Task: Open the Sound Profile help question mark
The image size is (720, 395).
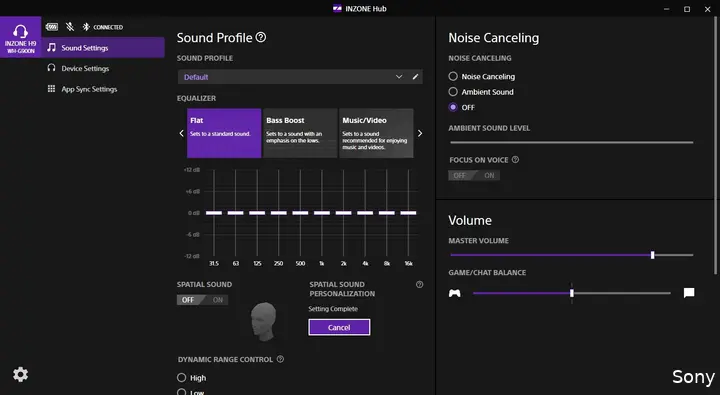Action: click(261, 37)
